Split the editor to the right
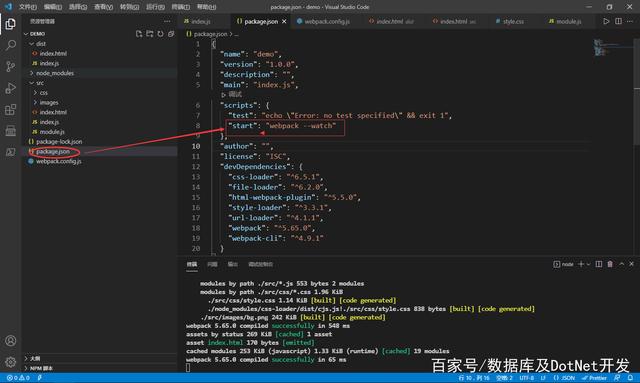The image size is (640, 383). click(618, 21)
